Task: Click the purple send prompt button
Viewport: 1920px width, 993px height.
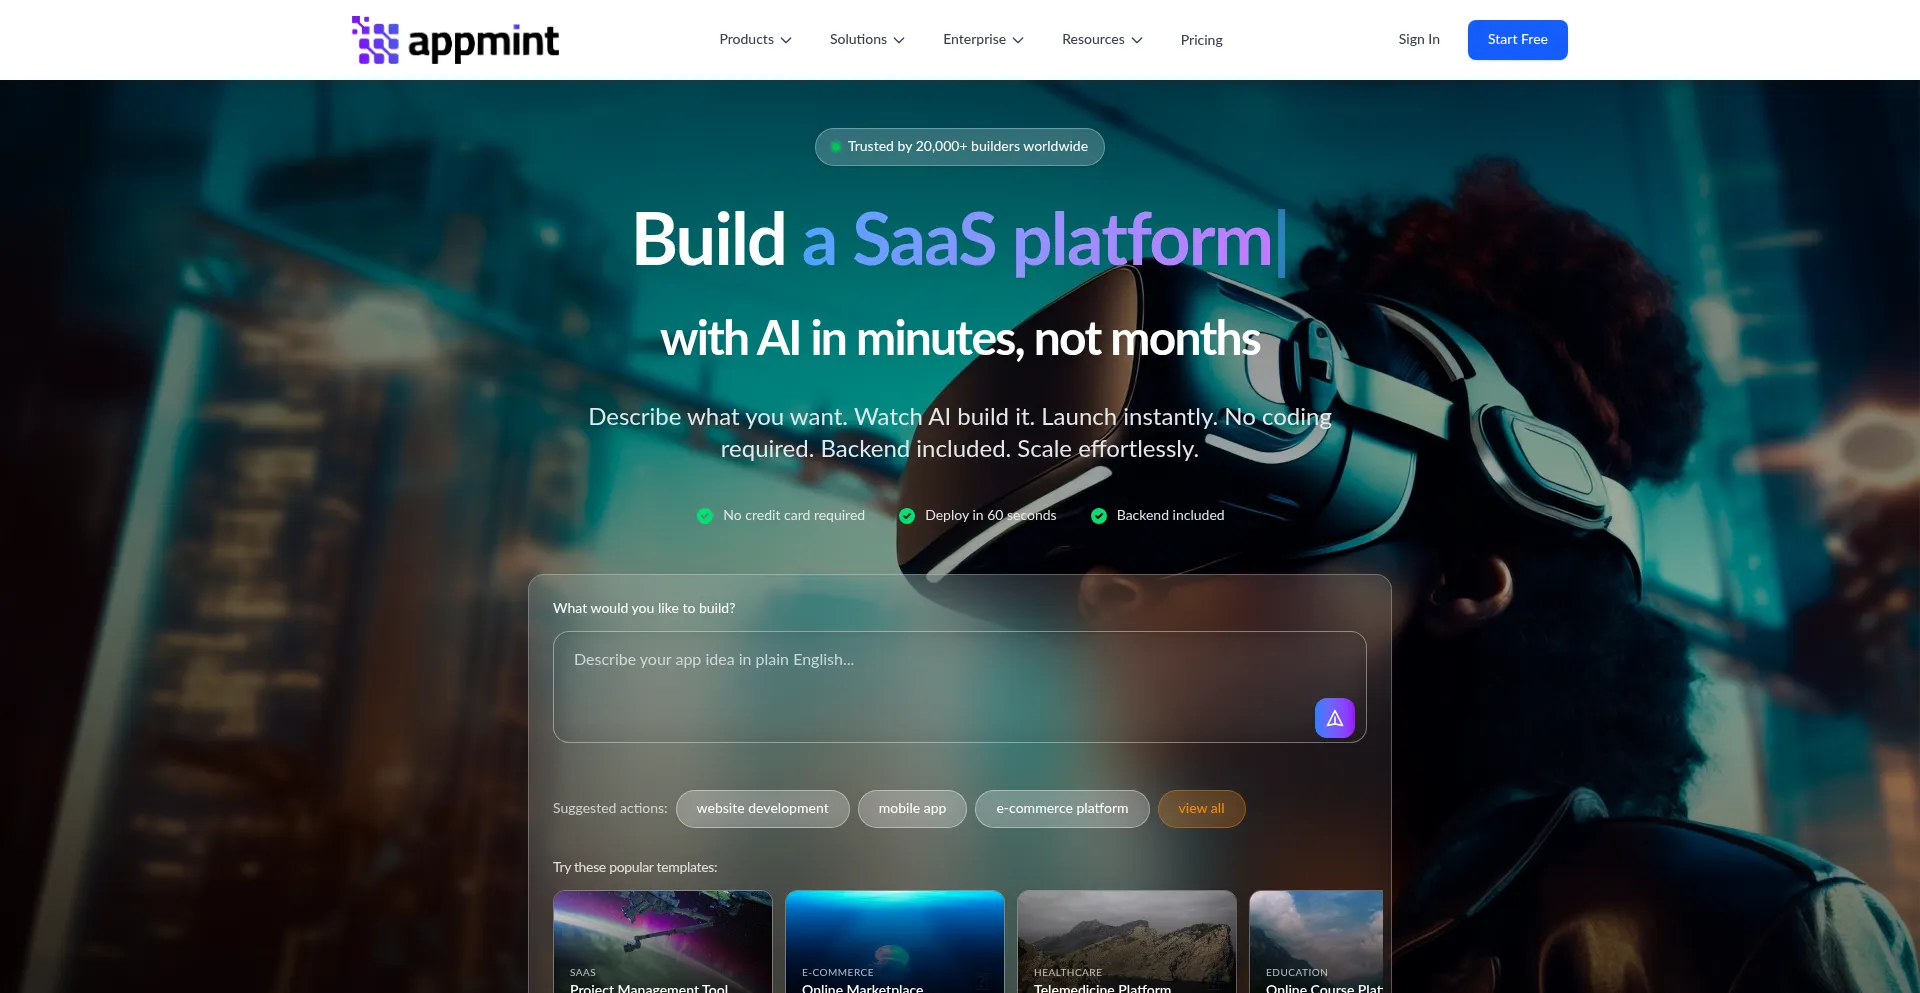Action: (1334, 718)
